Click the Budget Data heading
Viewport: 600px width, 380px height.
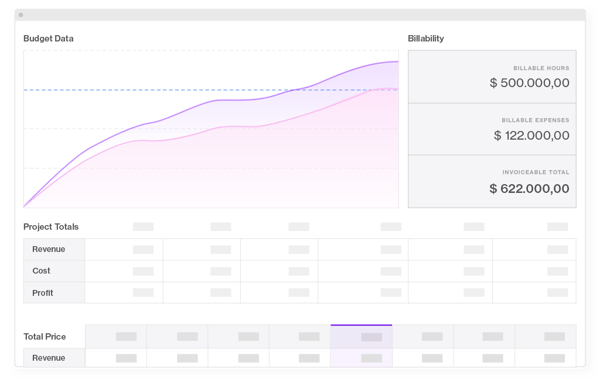[48, 38]
